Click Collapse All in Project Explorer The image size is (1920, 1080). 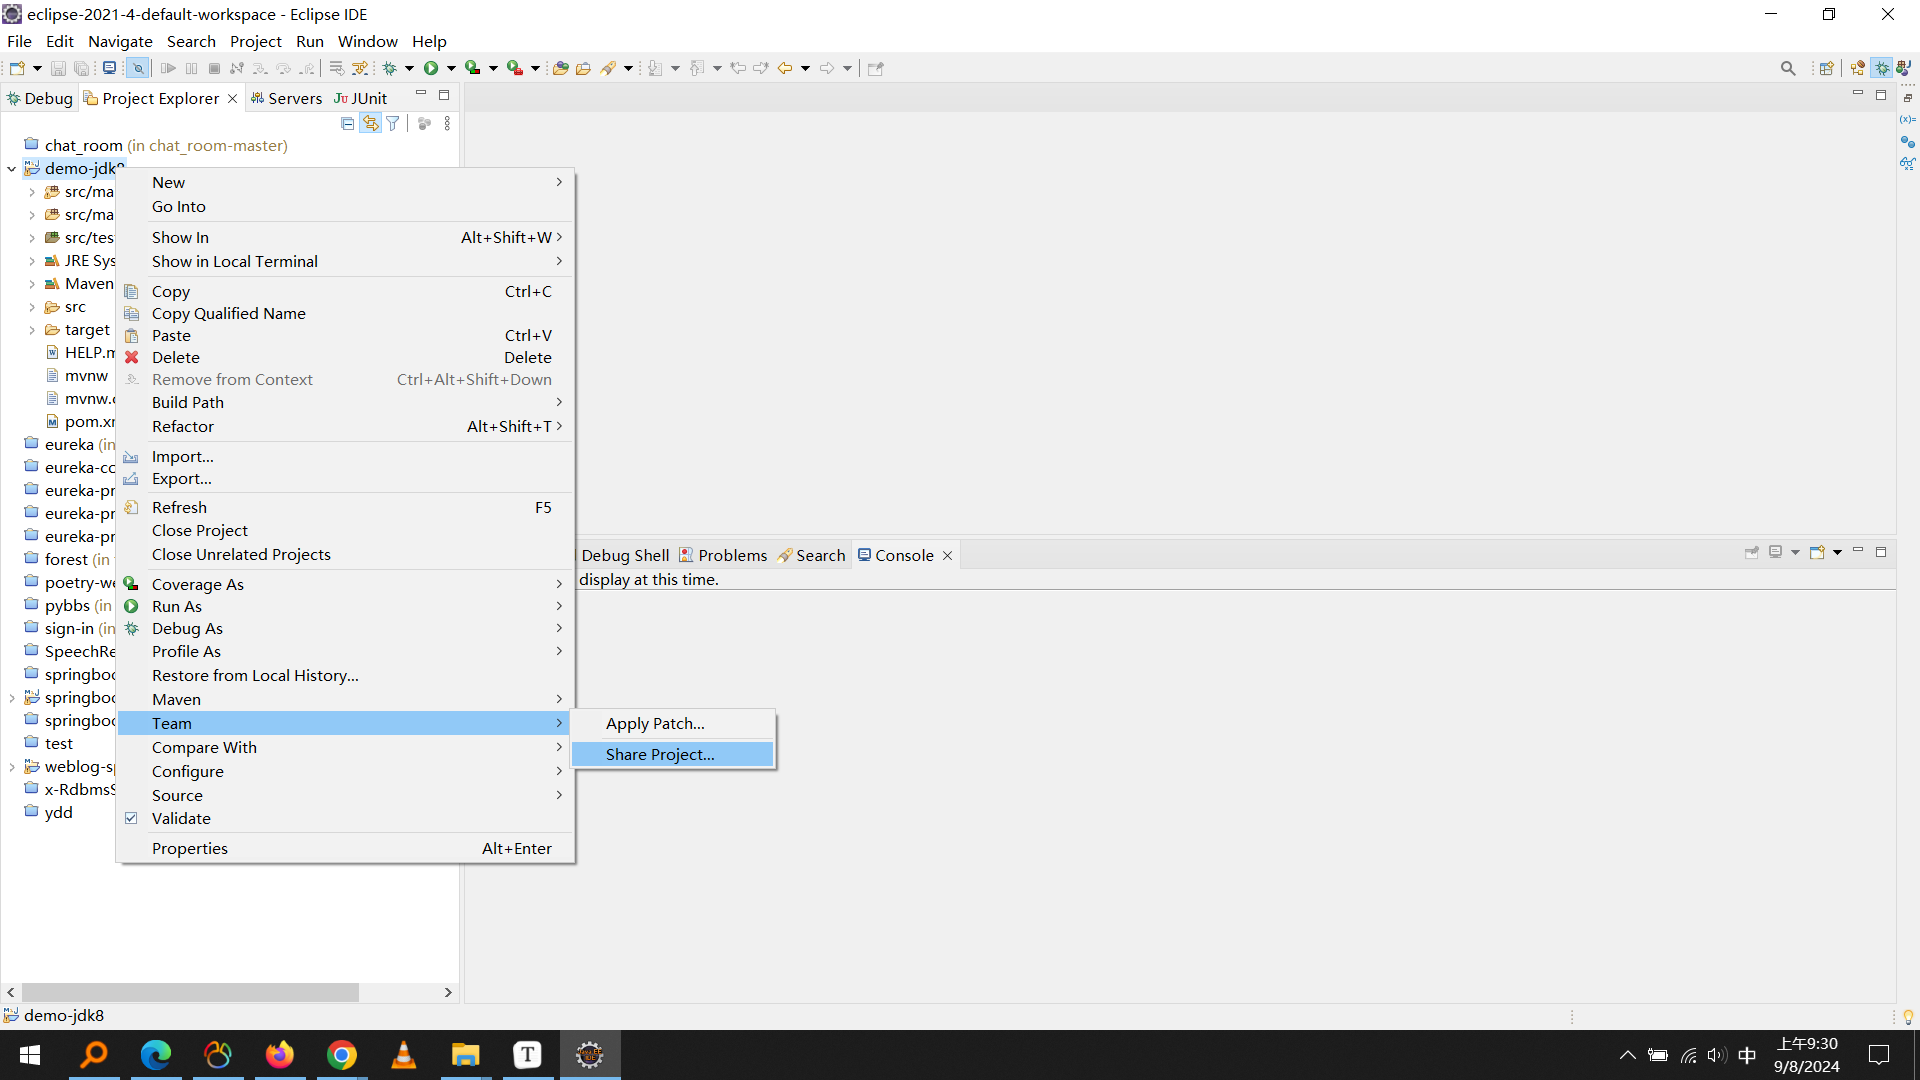pos(347,123)
